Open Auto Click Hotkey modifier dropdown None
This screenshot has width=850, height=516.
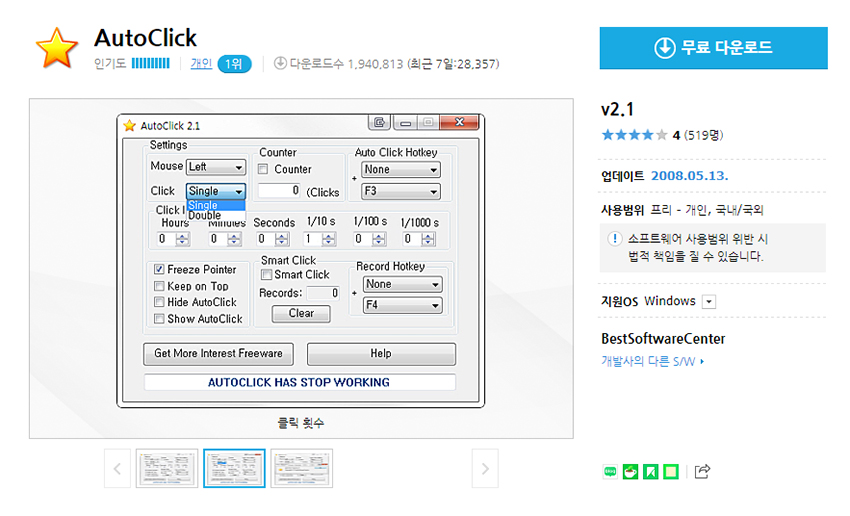point(401,170)
